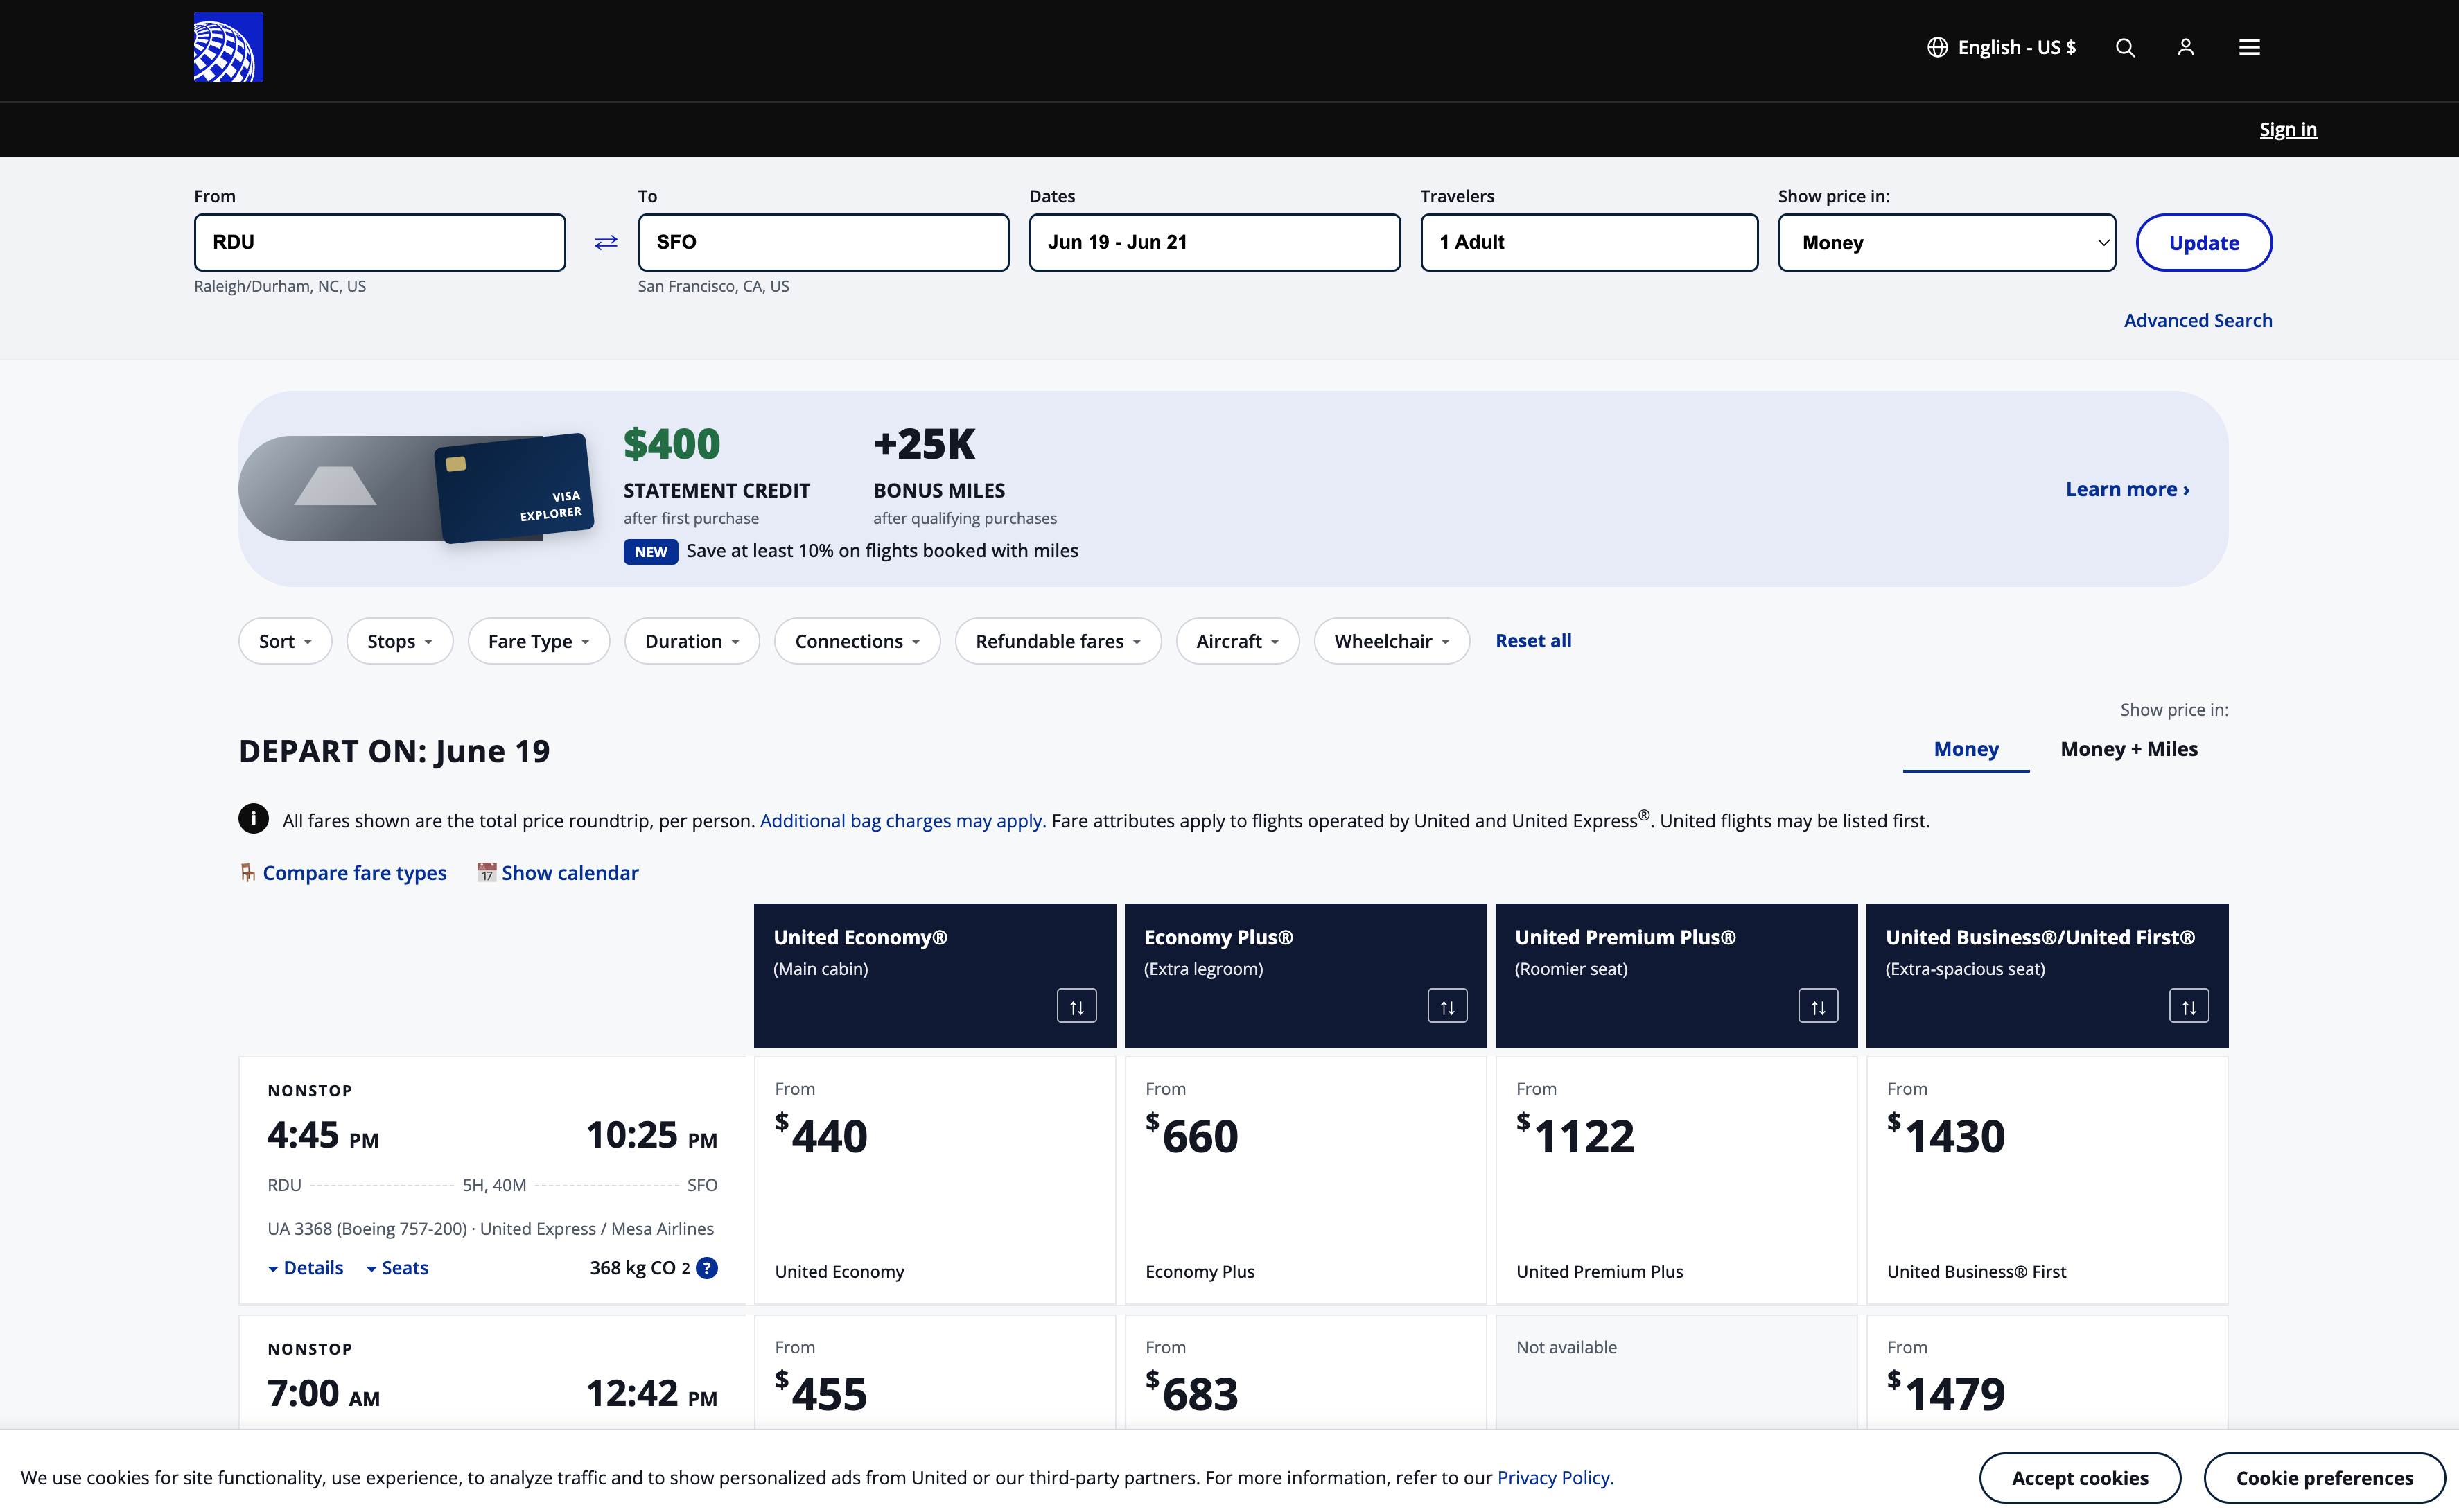Screen dimensions: 2459x1512
Task: Select $440 United Economy fare
Action: coord(935,1181)
